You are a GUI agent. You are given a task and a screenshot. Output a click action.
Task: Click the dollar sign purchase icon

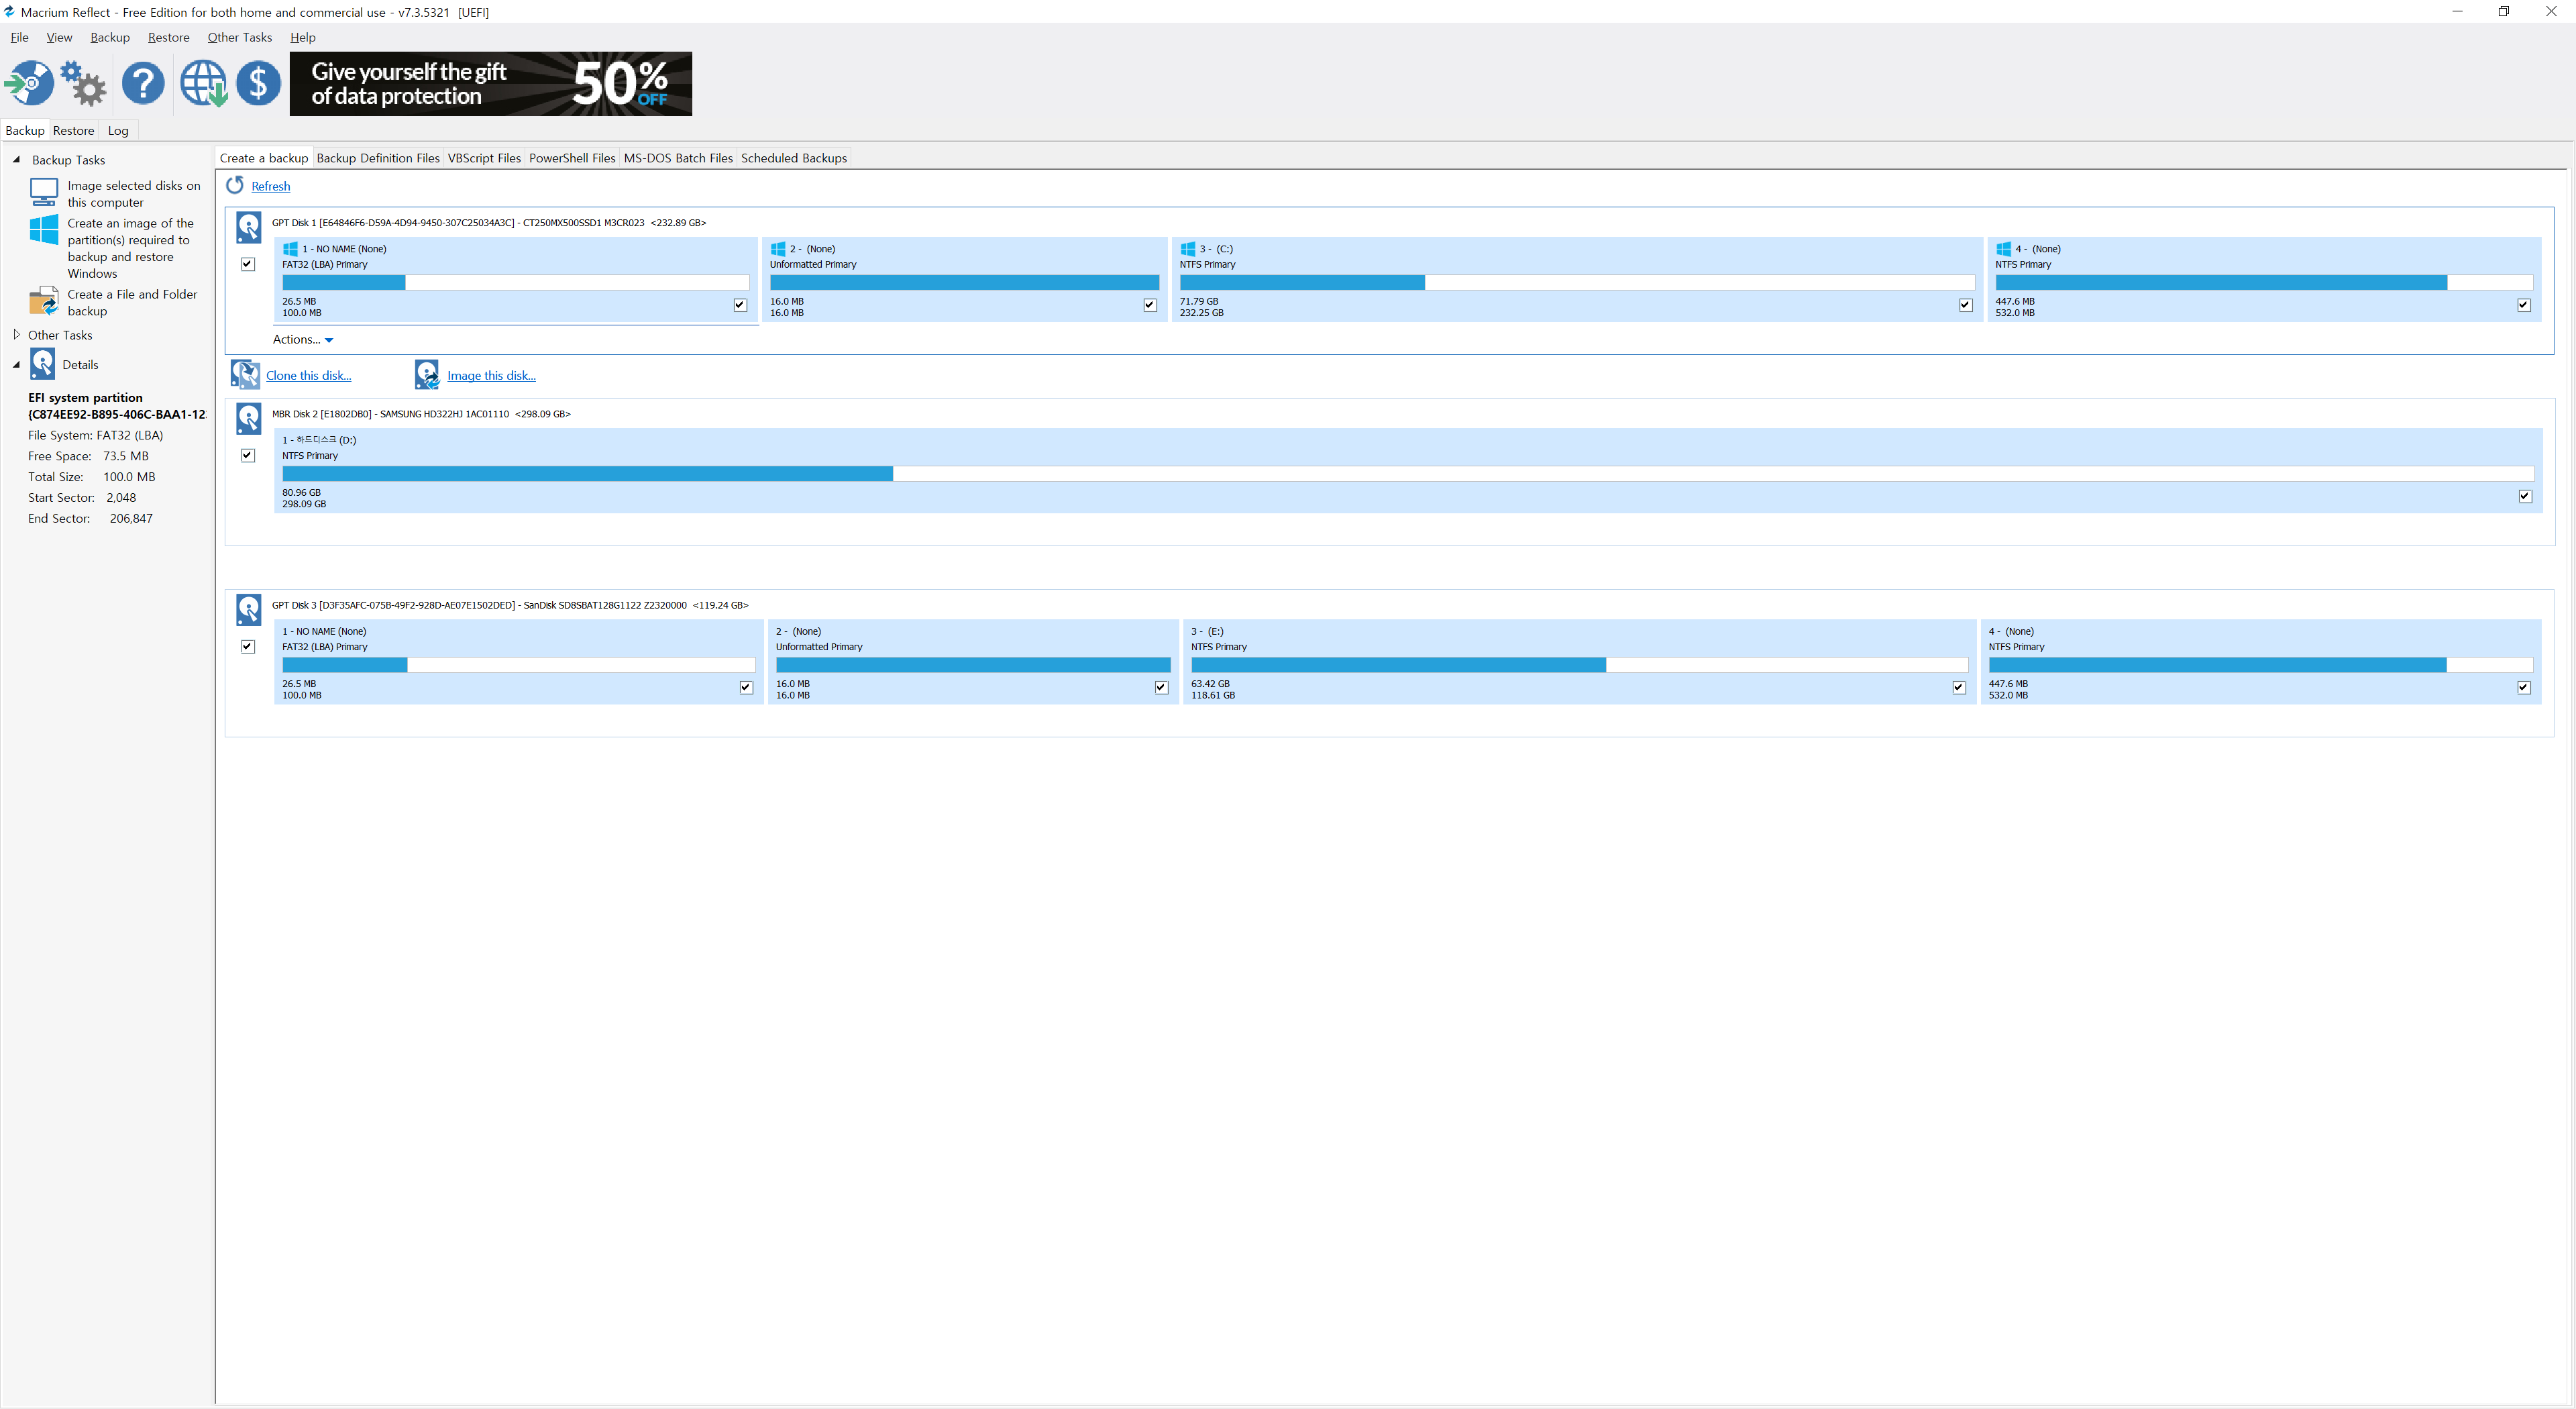point(258,83)
